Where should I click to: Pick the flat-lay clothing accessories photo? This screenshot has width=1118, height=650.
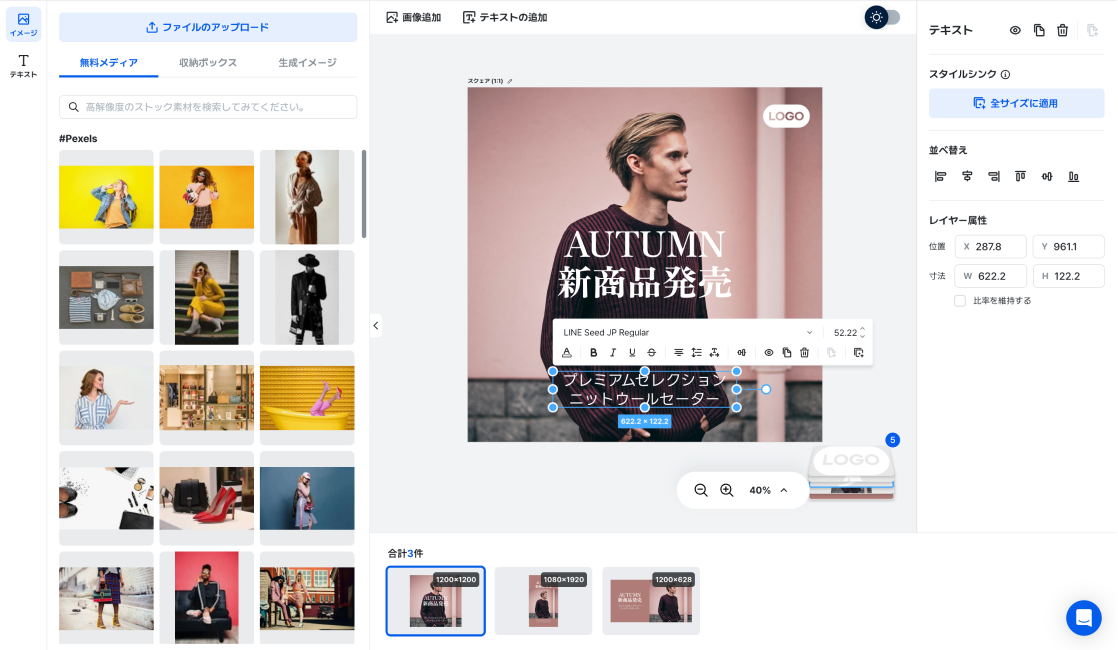coord(106,297)
